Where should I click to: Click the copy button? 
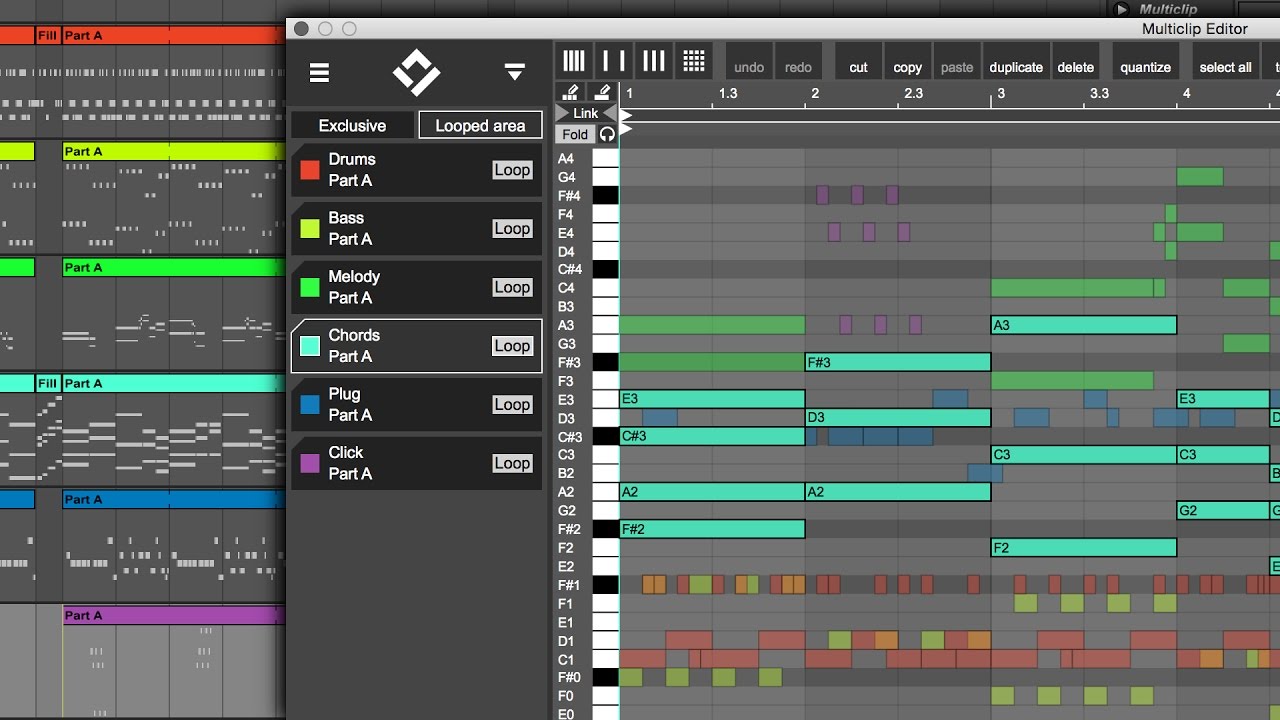[907, 62]
